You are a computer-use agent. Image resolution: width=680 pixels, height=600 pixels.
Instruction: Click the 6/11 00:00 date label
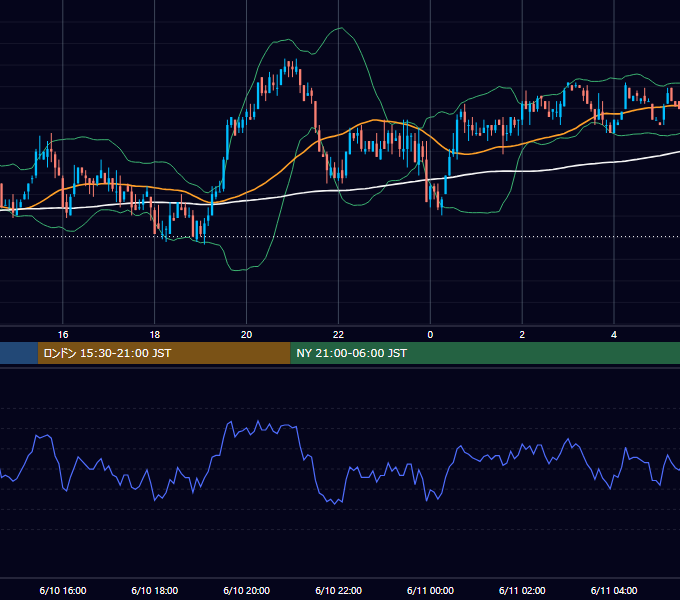click(430, 590)
